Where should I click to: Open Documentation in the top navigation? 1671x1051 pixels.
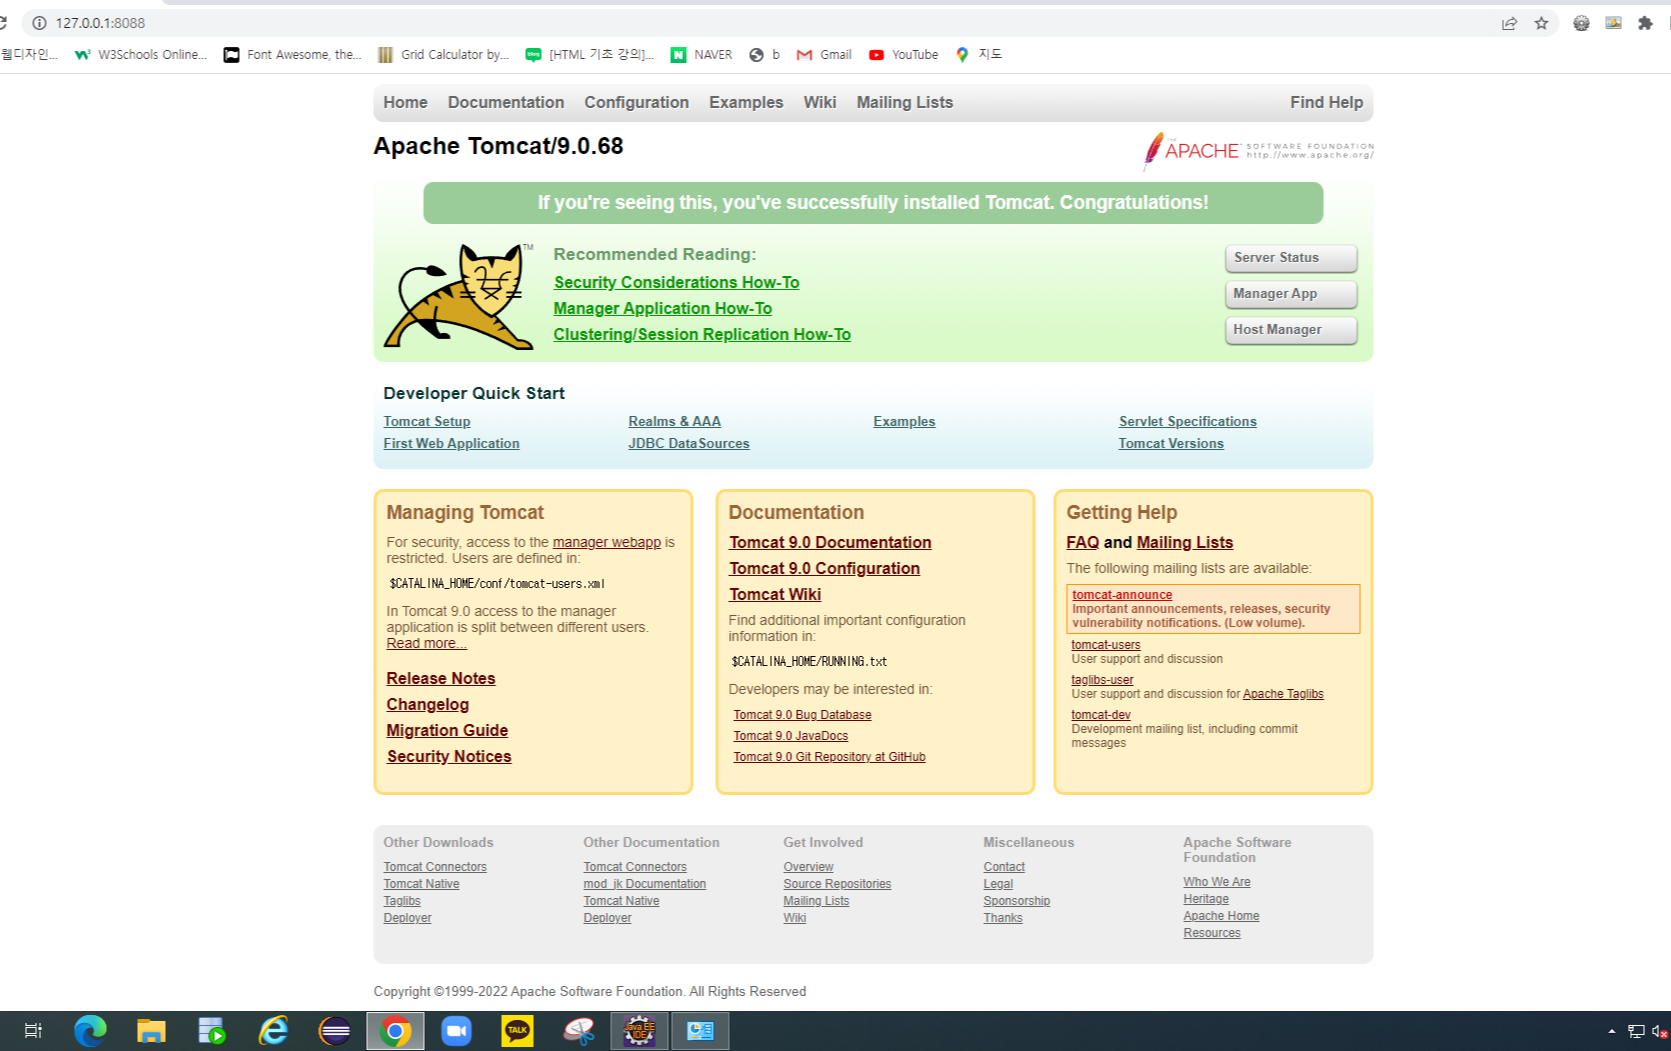[x=506, y=103]
